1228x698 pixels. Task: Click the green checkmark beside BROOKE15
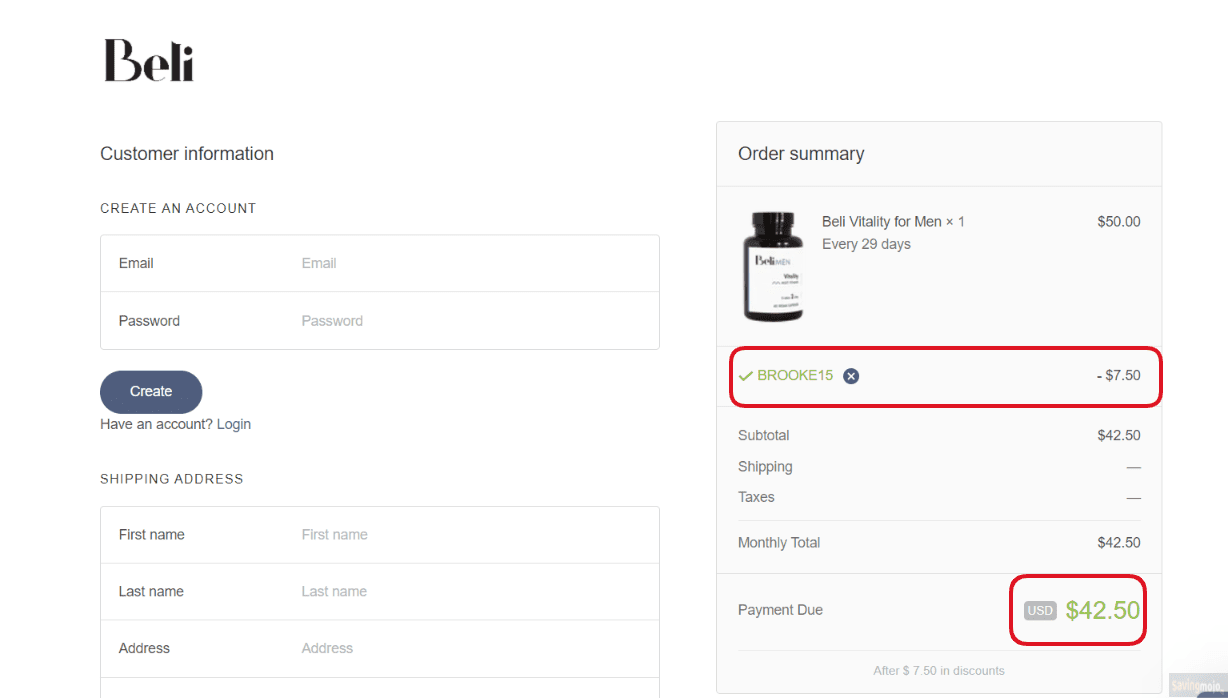point(745,376)
